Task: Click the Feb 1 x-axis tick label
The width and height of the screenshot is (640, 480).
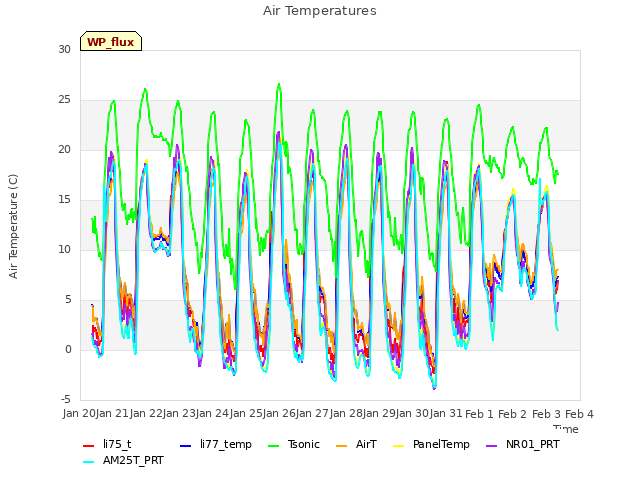Action: [x=479, y=414]
